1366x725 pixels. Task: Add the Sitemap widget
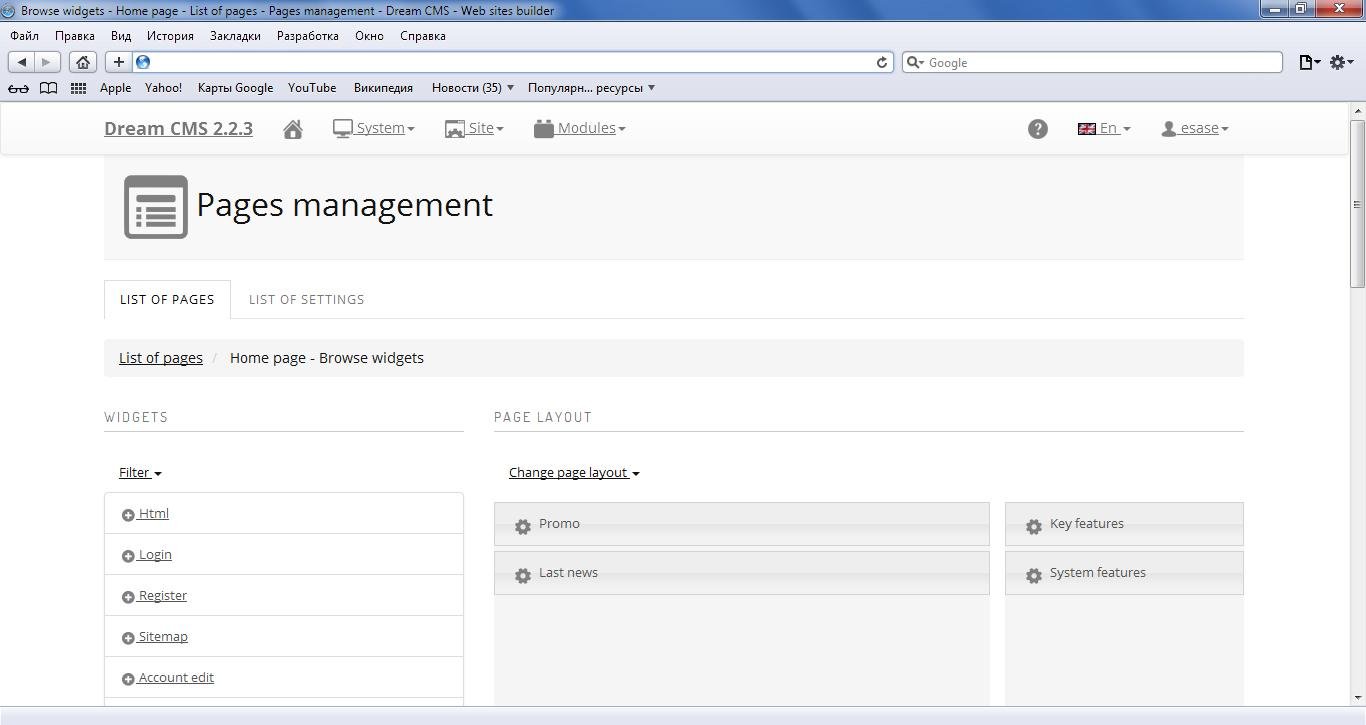(127, 637)
